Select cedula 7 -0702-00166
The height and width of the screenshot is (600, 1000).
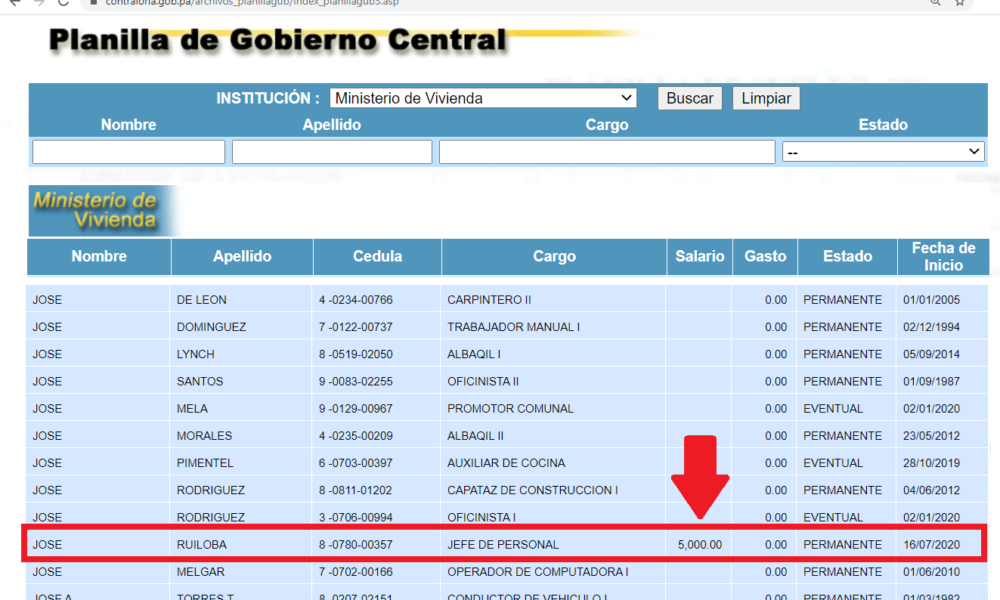(x=356, y=572)
